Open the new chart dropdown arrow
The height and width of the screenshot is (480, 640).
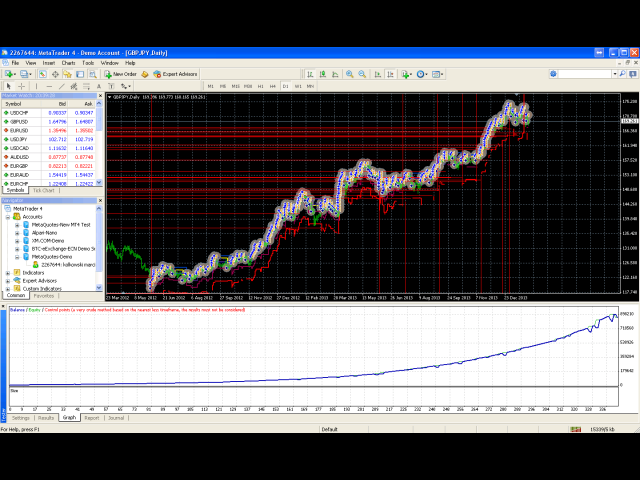click(15, 74)
